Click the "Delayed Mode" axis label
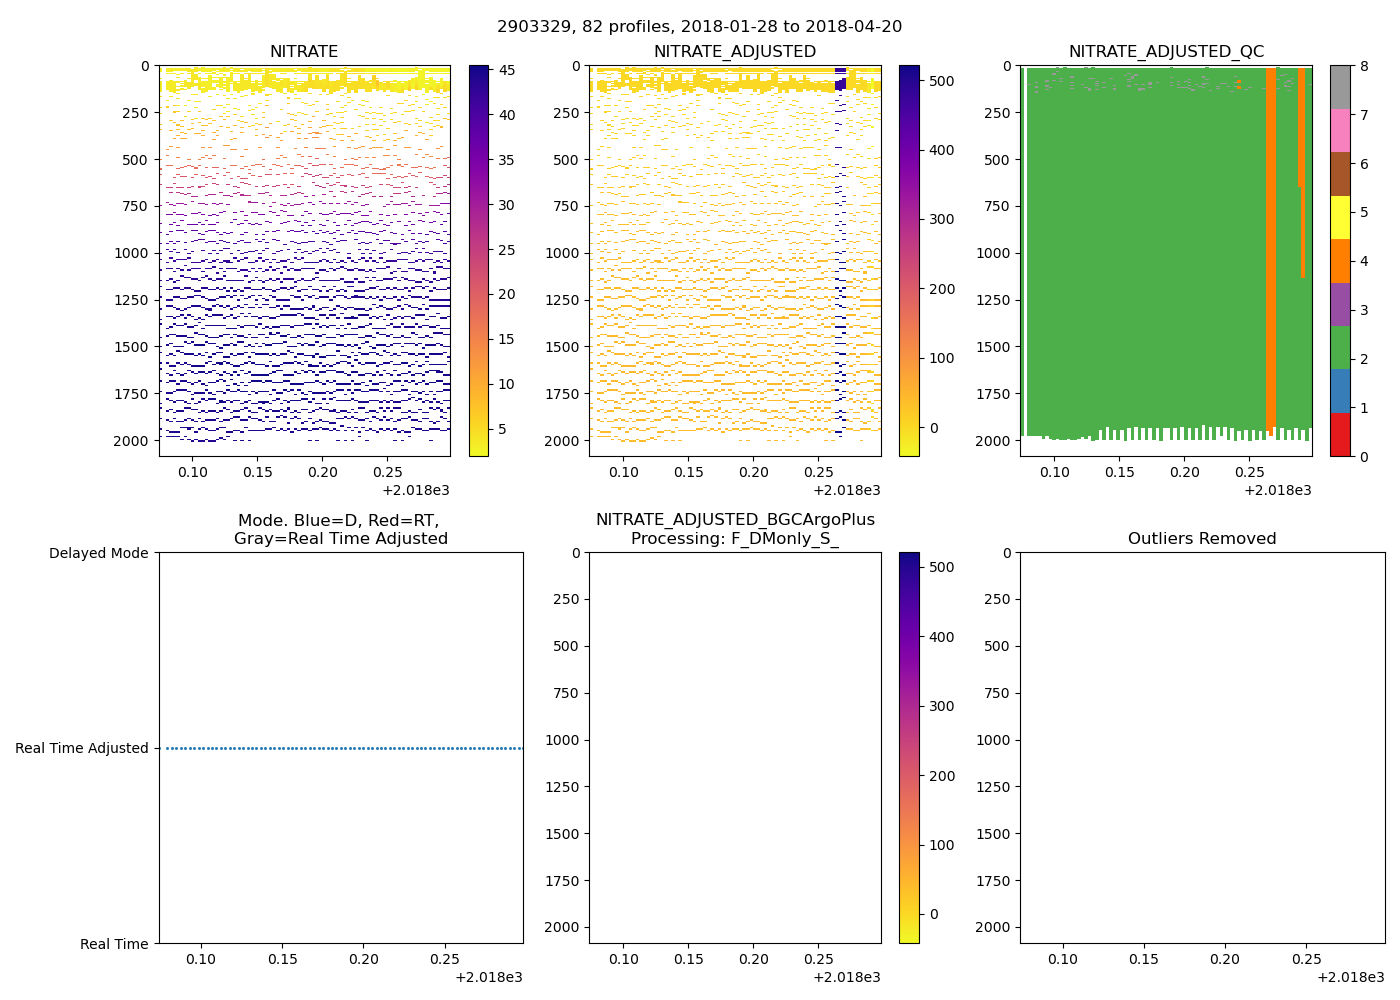The height and width of the screenshot is (1000, 1400). click(98, 553)
